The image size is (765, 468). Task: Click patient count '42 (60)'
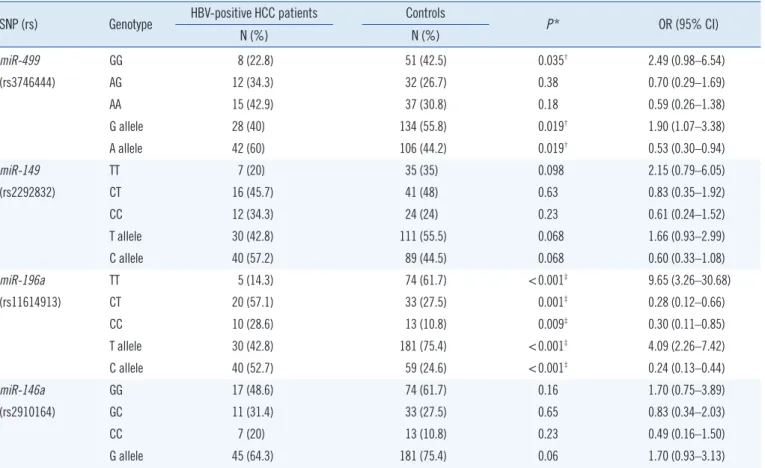[x=248, y=148]
